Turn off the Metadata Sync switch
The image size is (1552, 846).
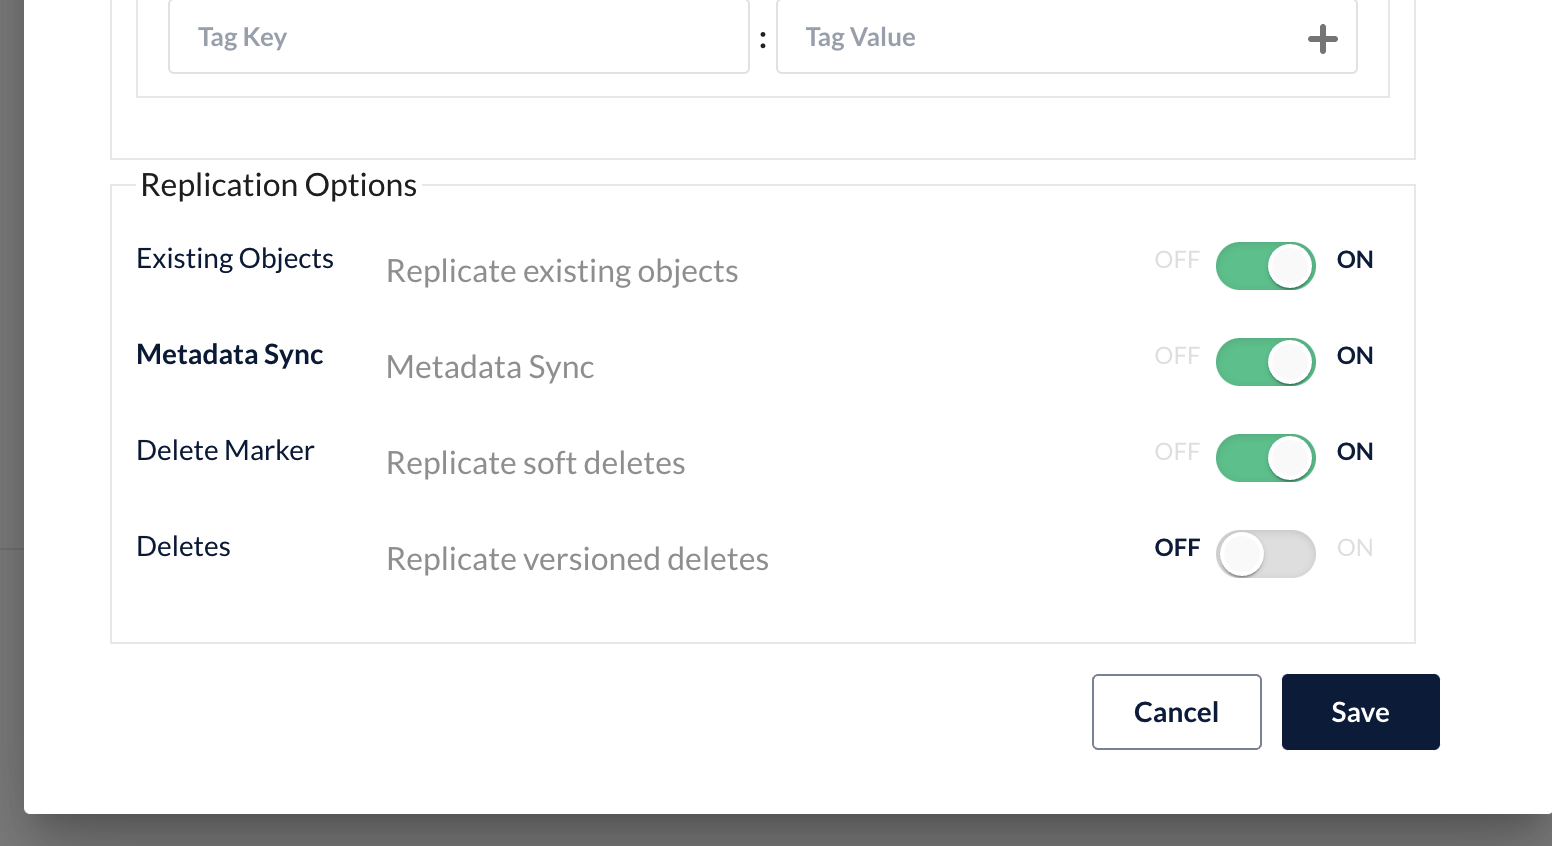pyautogui.click(x=1265, y=362)
